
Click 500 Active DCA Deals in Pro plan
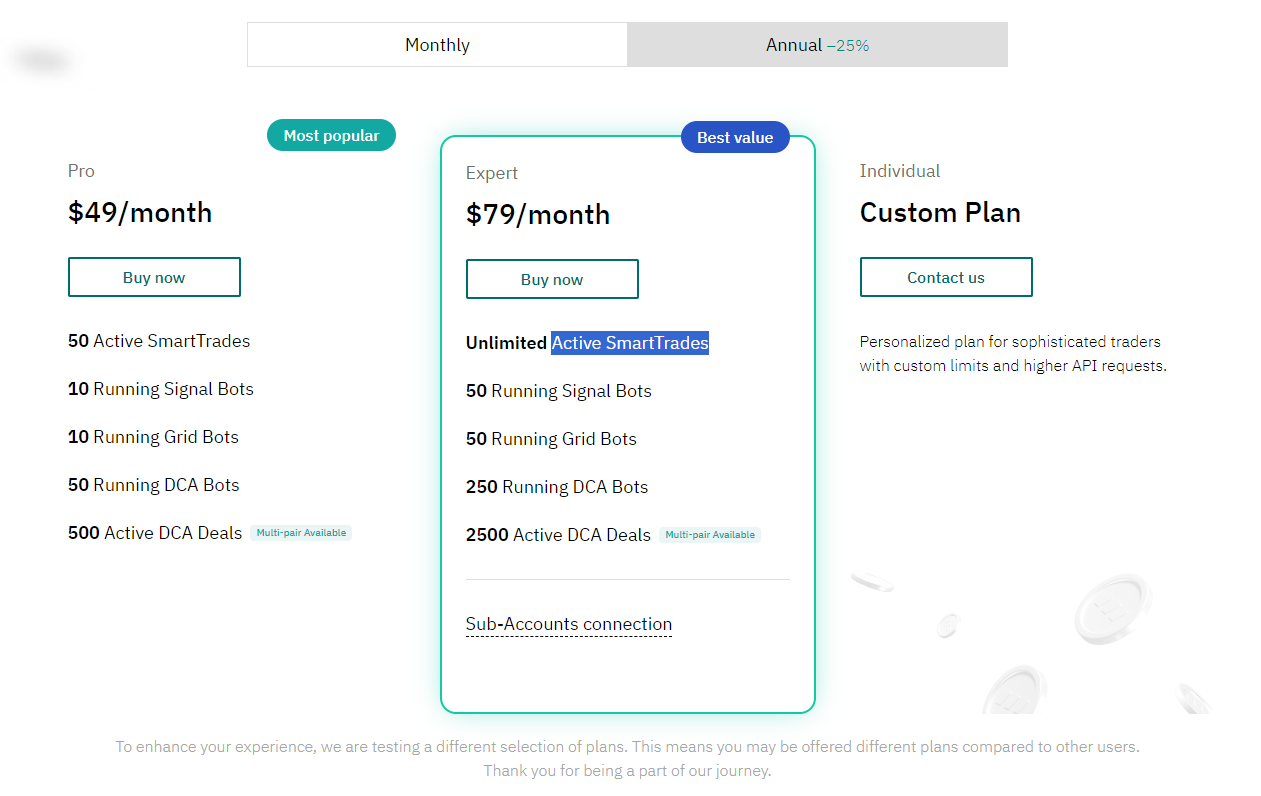click(155, 533)
